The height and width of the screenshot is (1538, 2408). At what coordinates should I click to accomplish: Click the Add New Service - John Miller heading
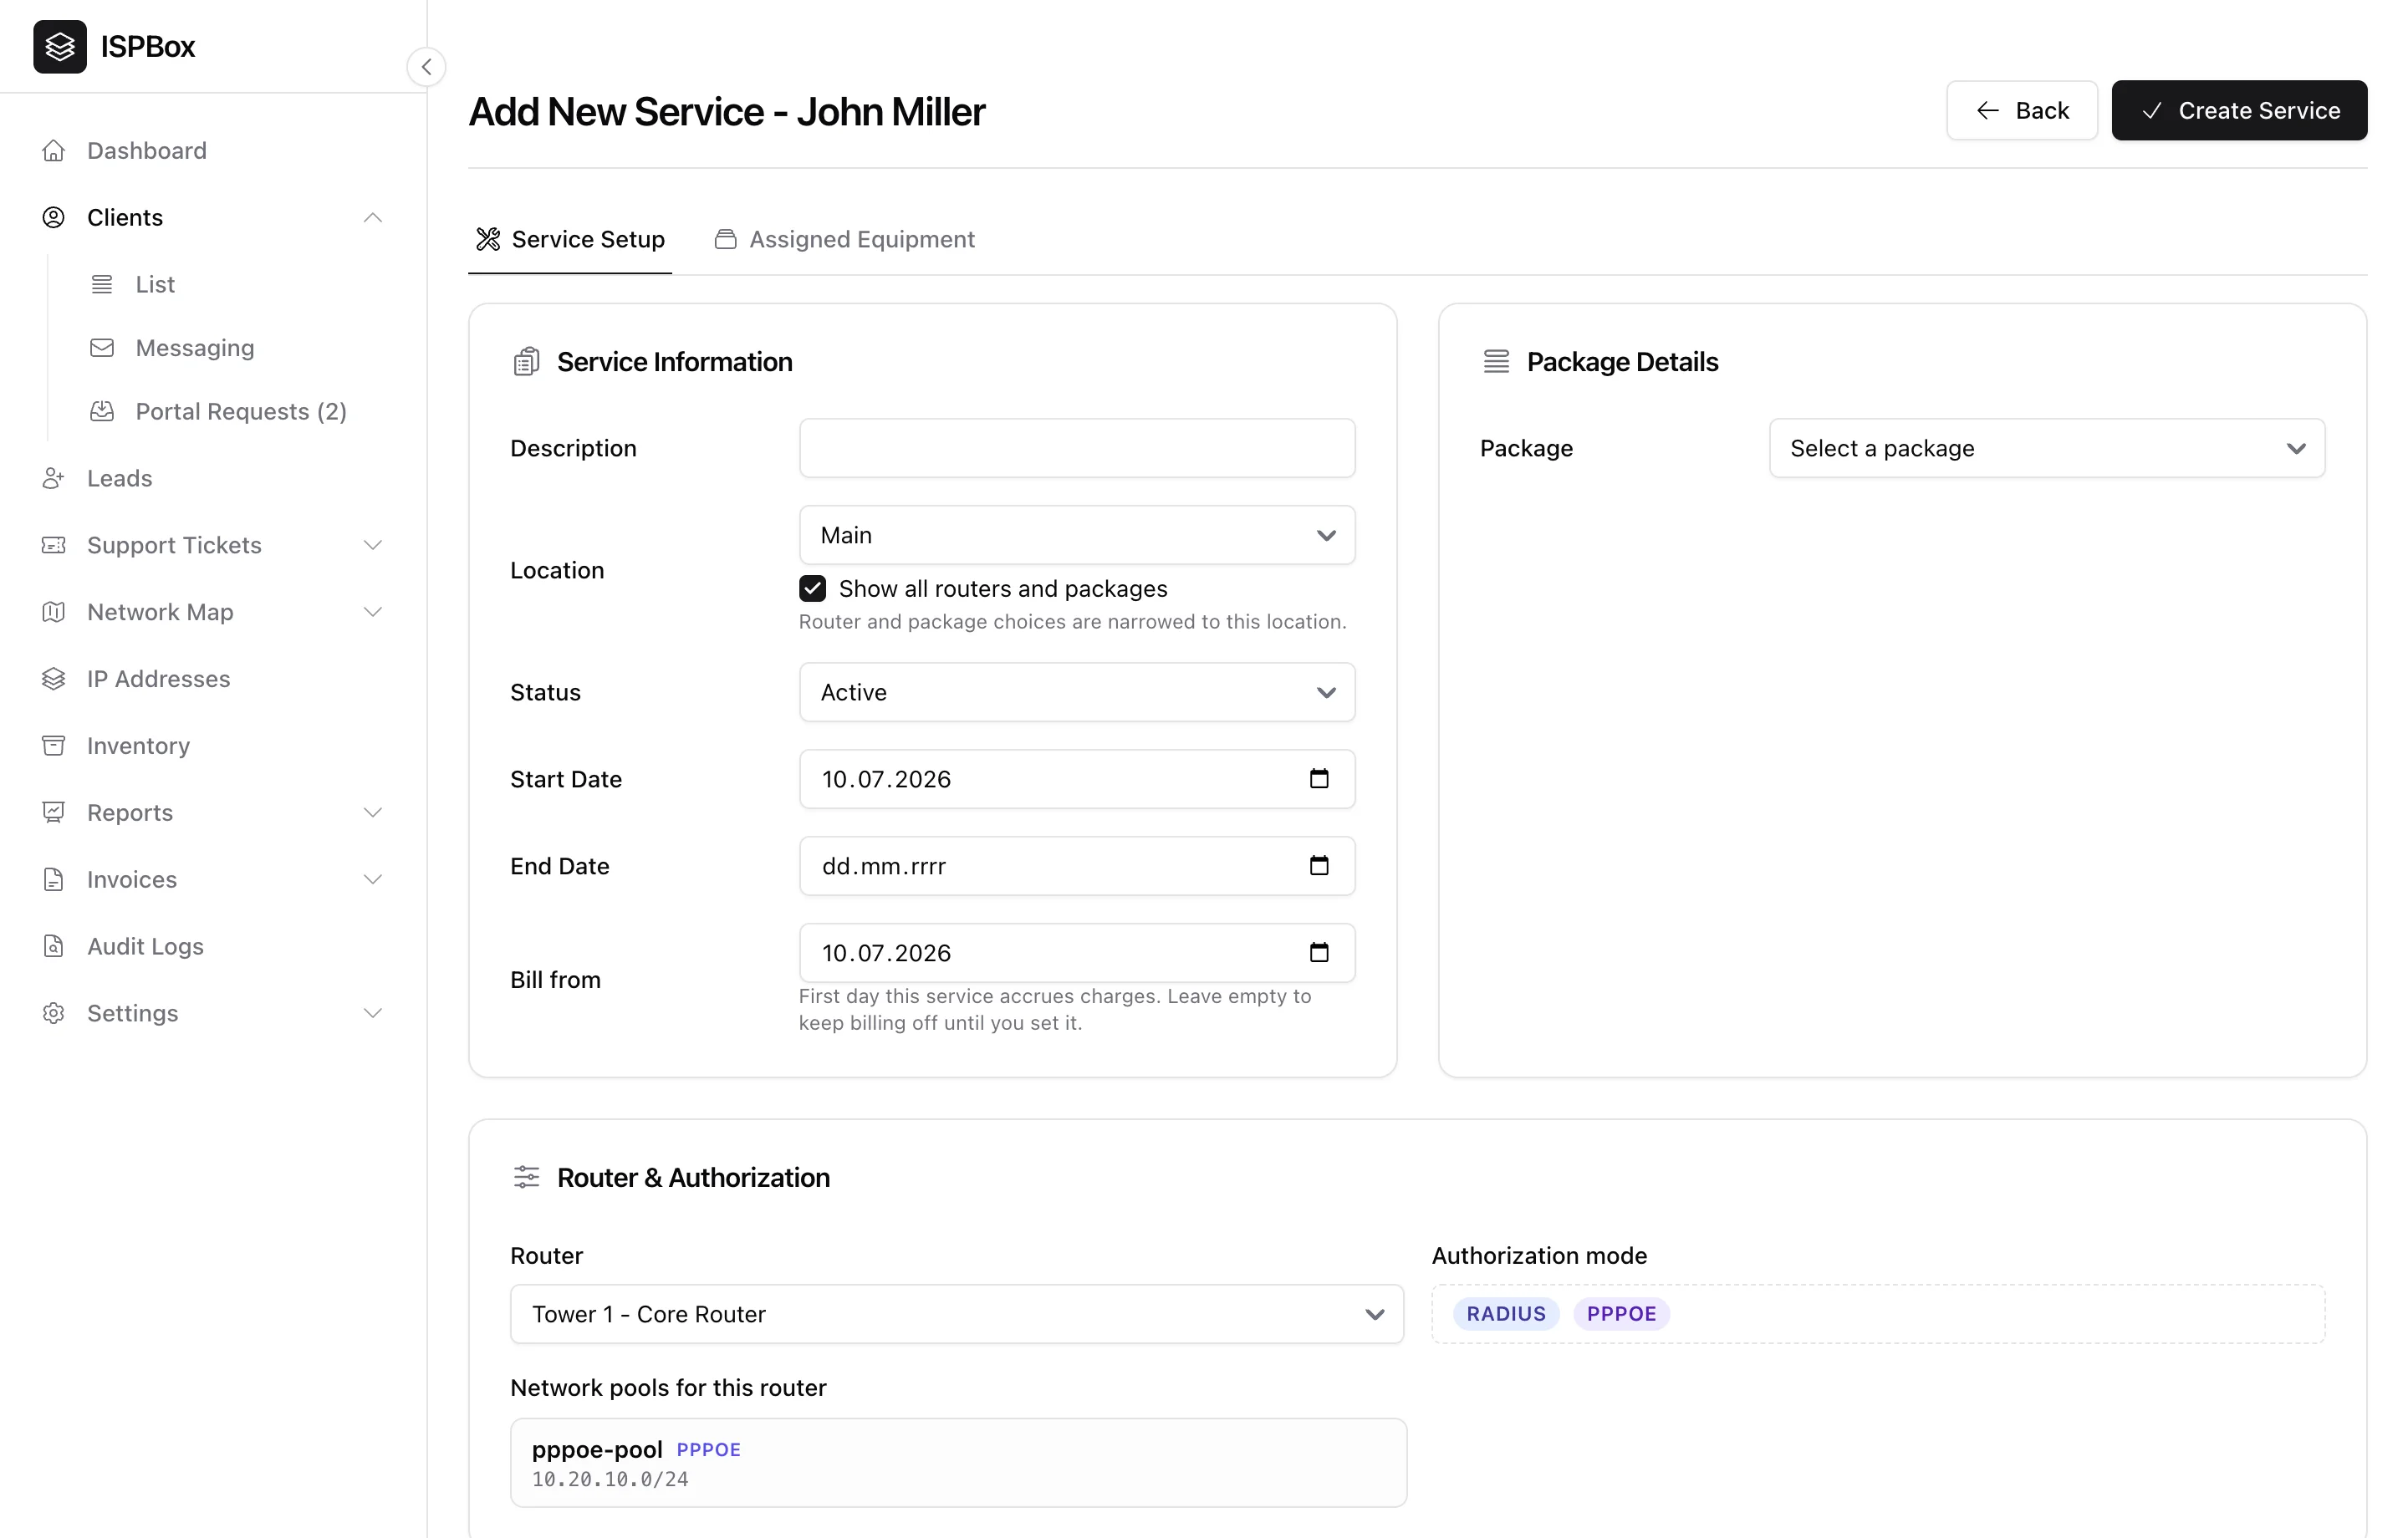coord(727,112)
